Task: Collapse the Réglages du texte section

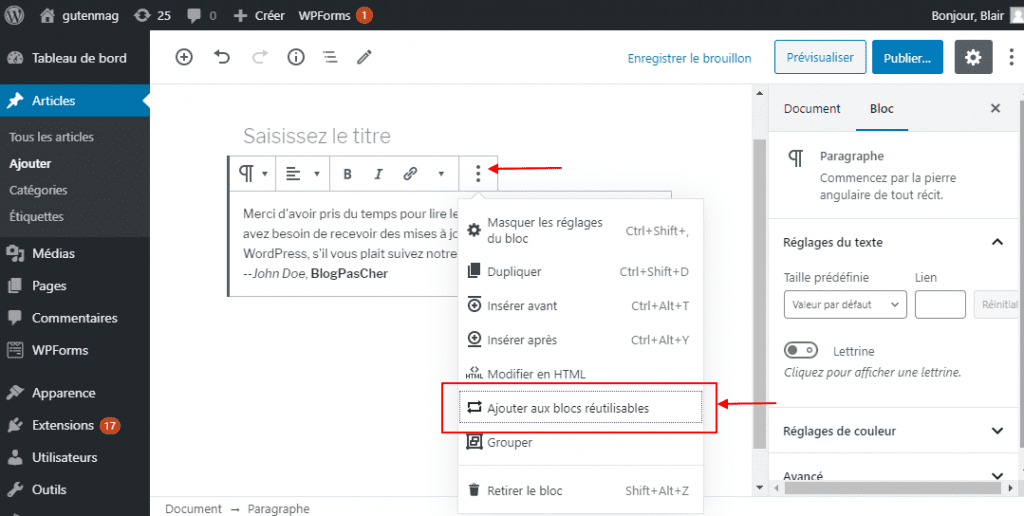Action: [x=996, y=242]
